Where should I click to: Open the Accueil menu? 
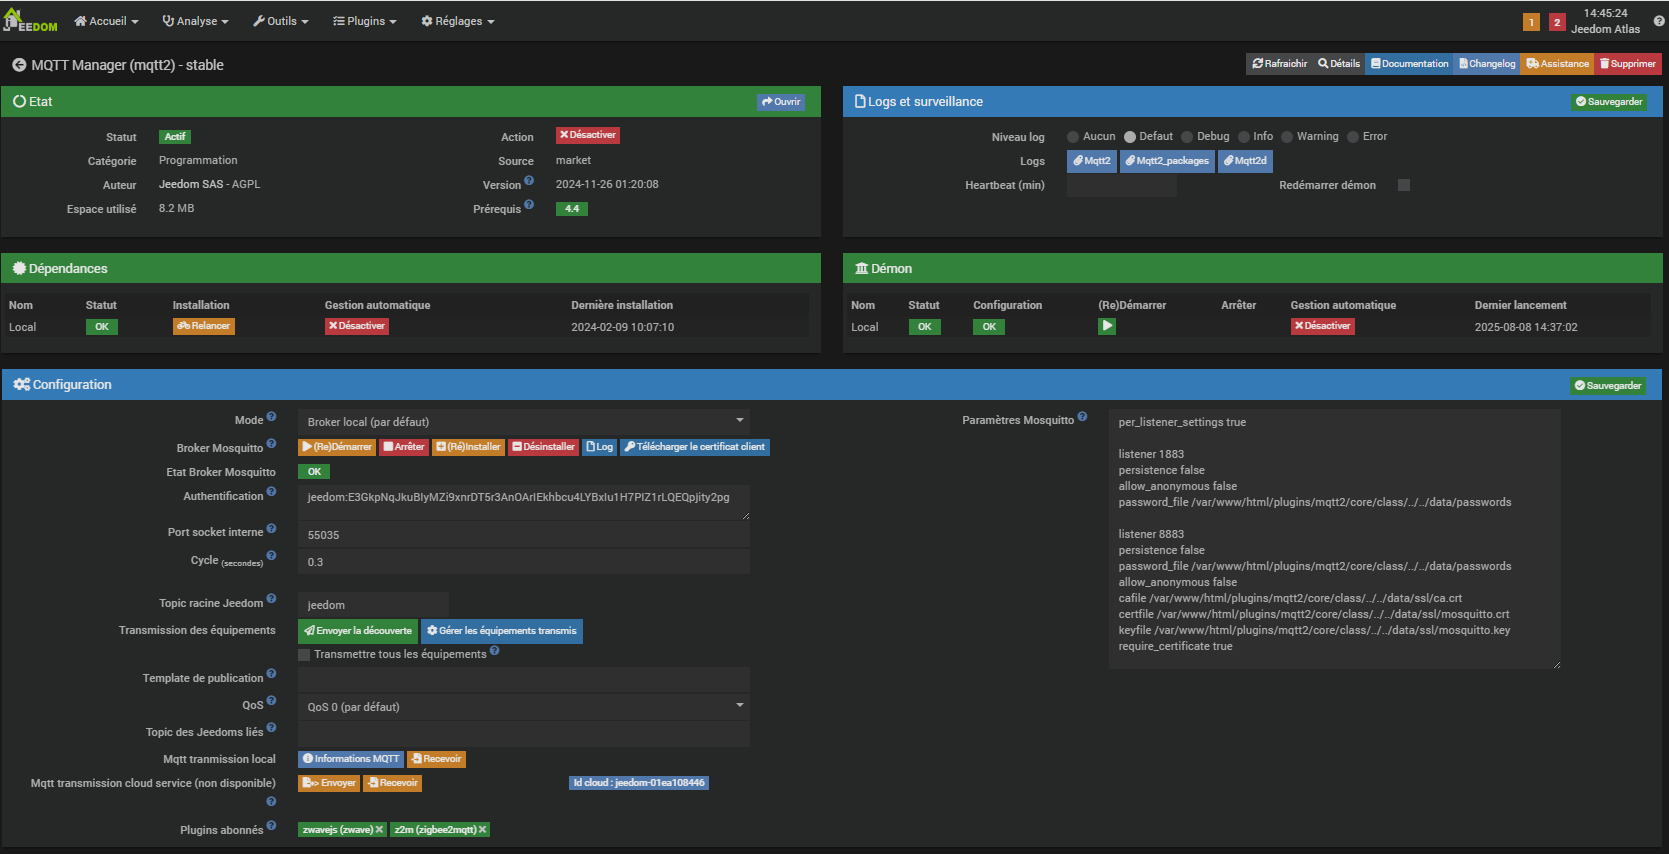106,21
